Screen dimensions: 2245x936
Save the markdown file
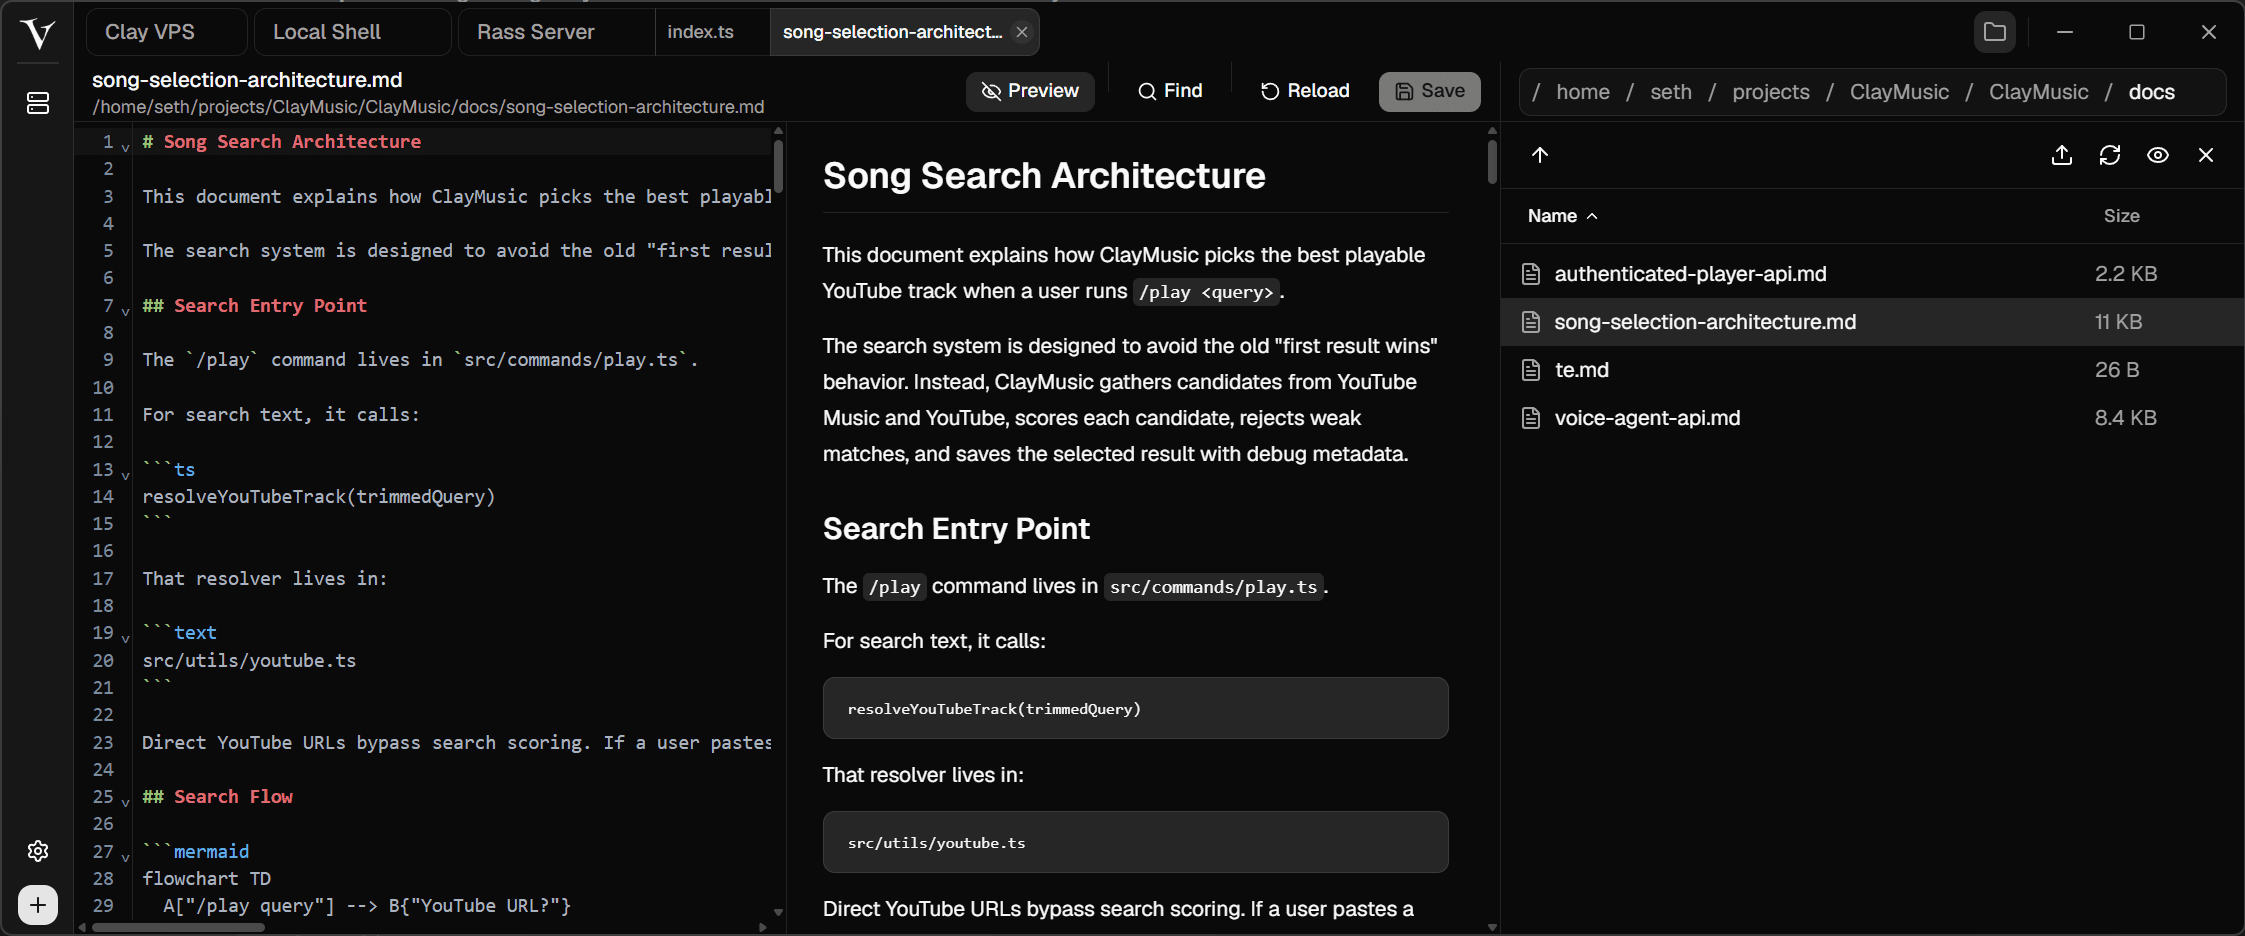pyautogui.click(x=1430, y=91)
